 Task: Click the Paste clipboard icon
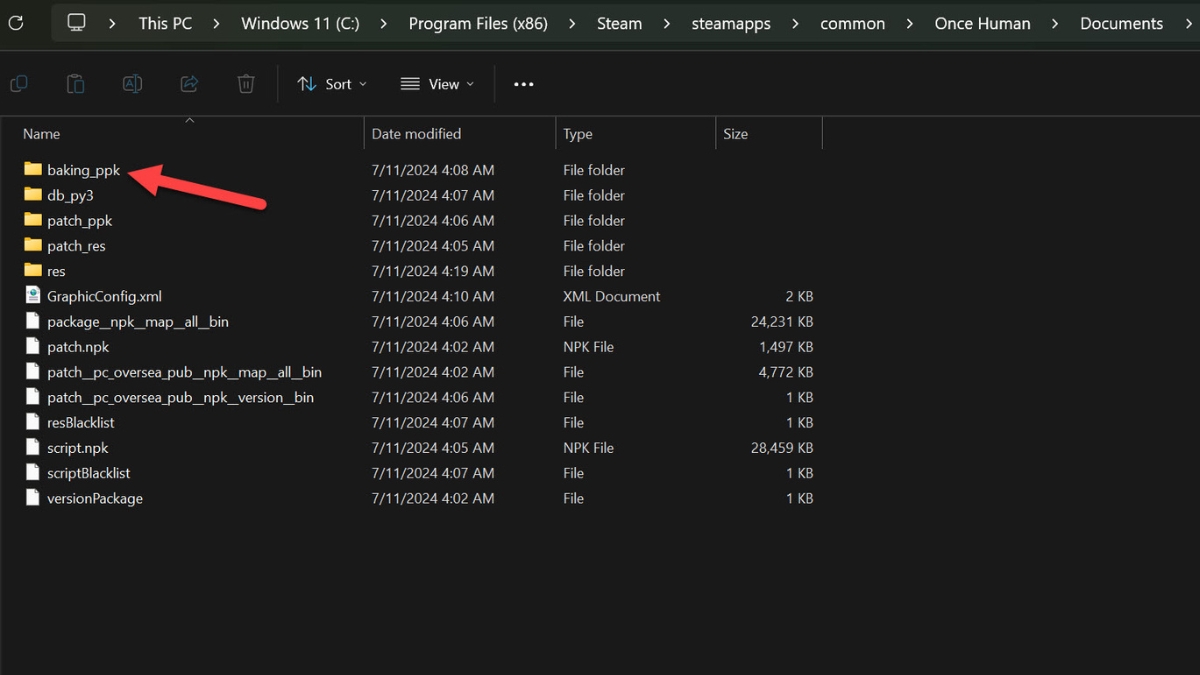pos(75,84)
